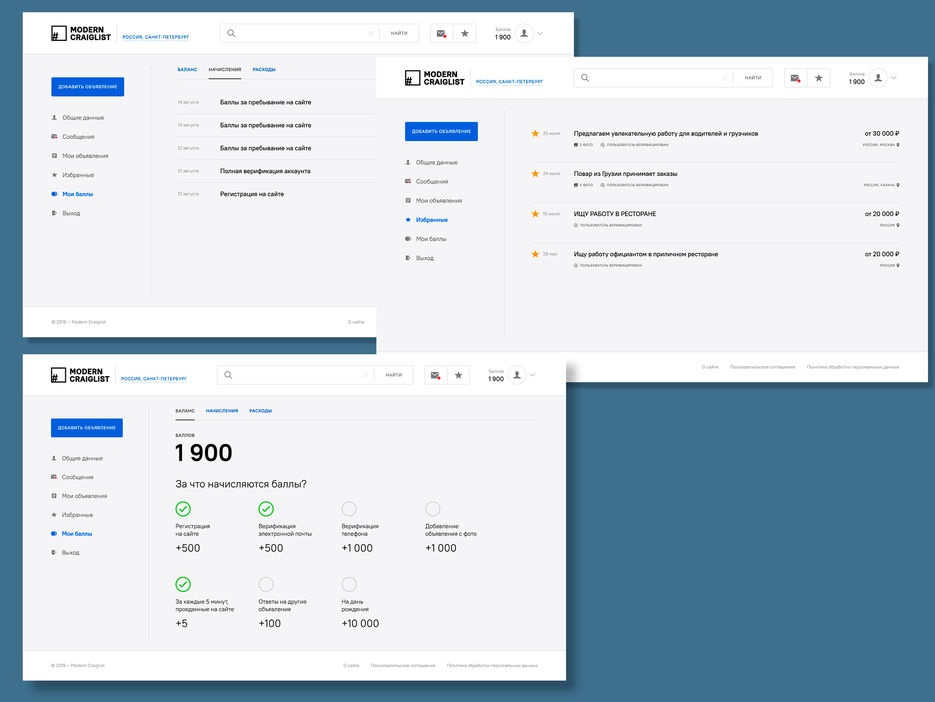This screenshot has width=935, height=702.
Task: Expand user menu chevron in the Избранные window
Action: [x=893, y=78]
